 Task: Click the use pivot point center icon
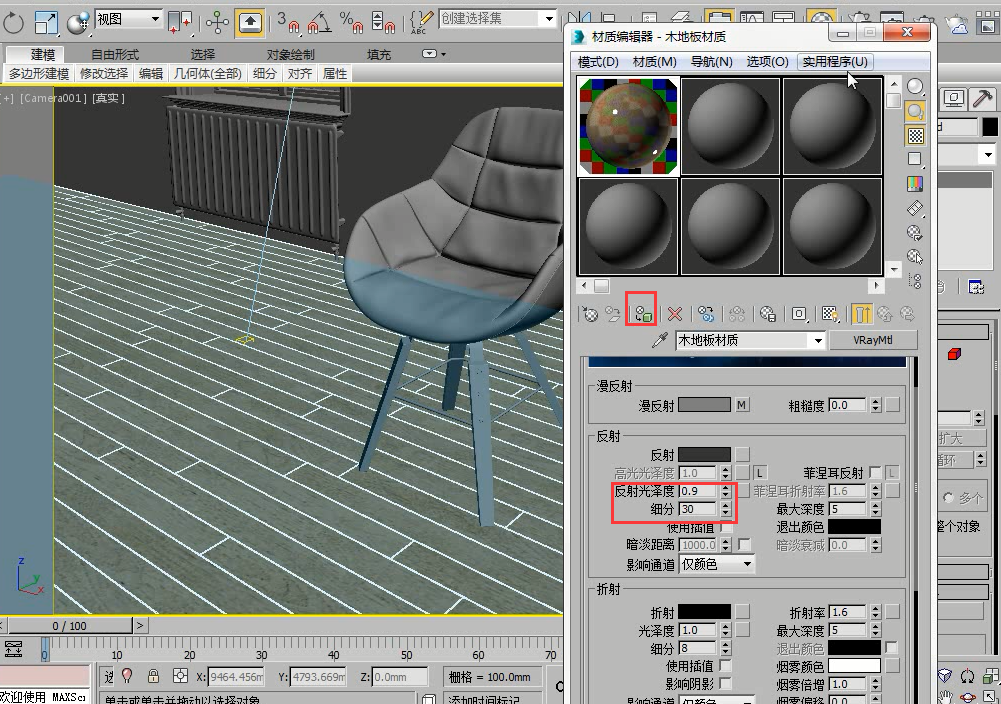tap(181, 23)
